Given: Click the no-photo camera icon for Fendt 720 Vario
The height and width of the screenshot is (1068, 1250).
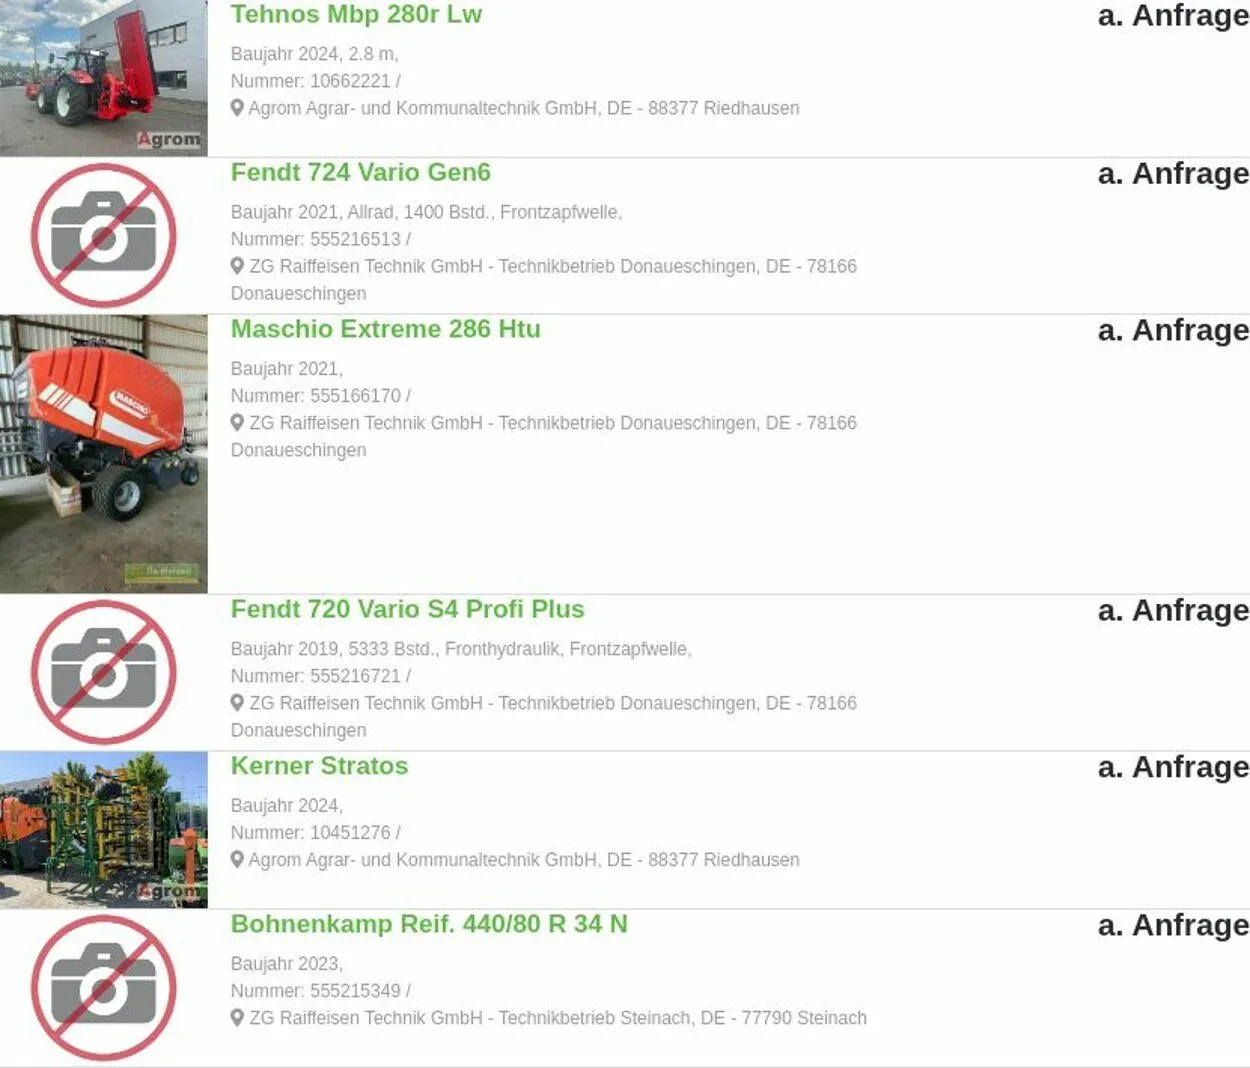Looking at the screenshot, I should (x=104, y=673).
